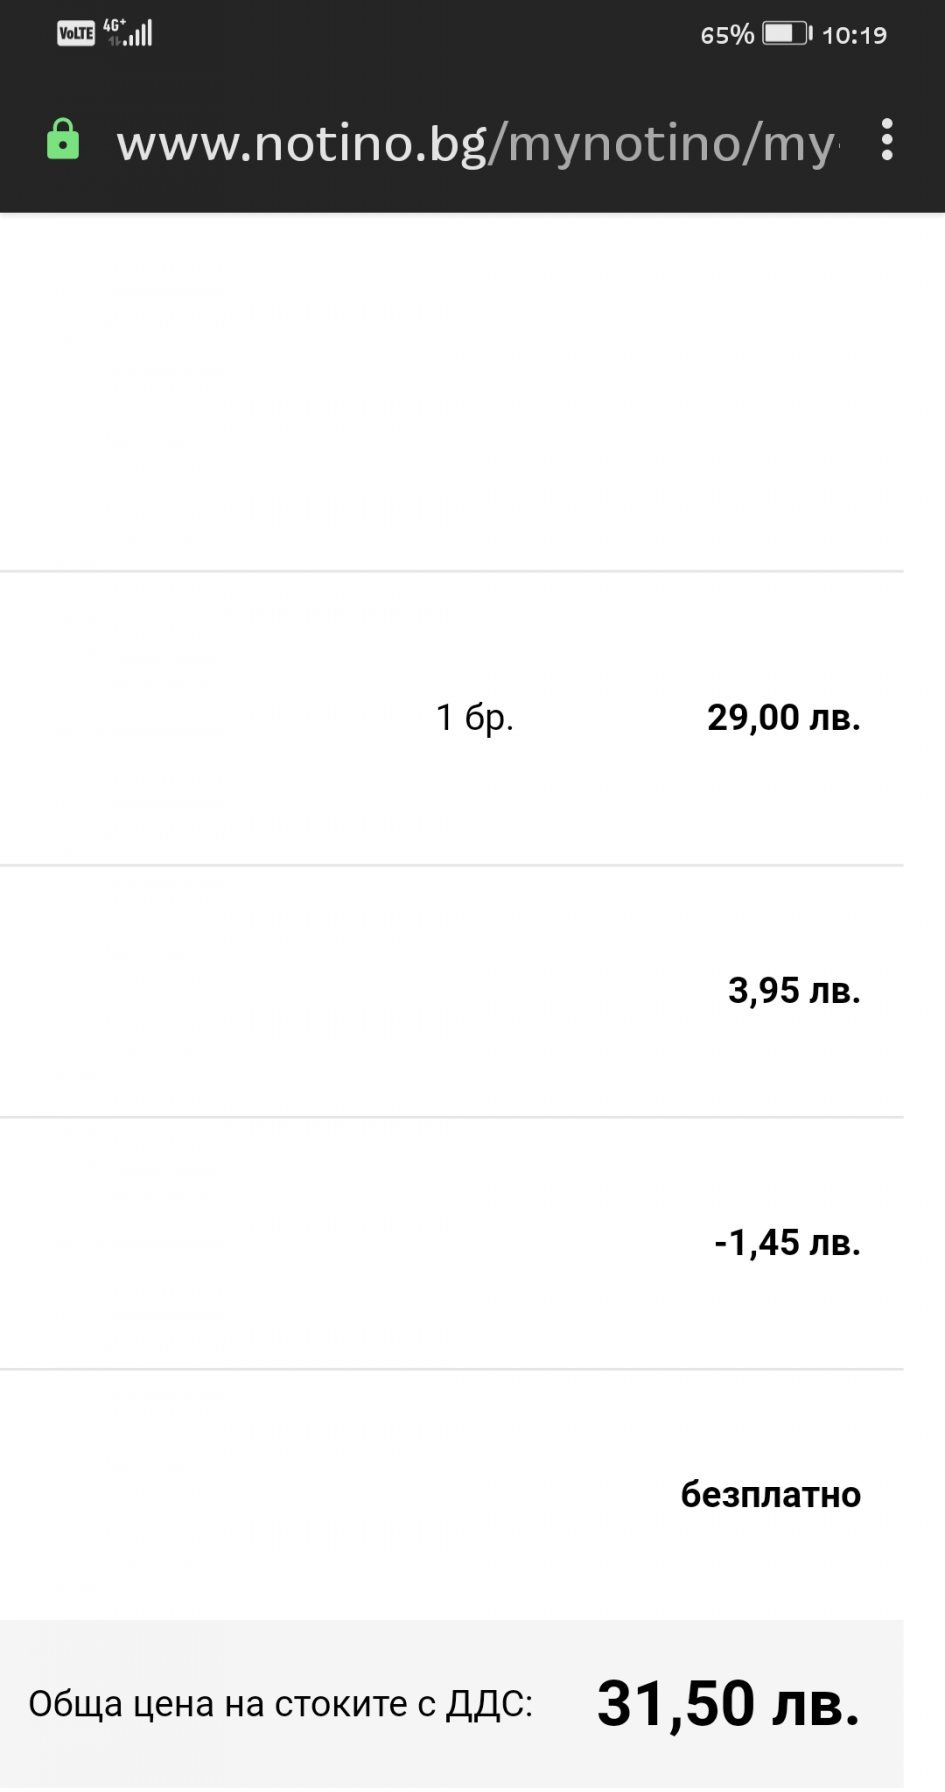Select the www.notino.bg domain in address bar
Image resolution: width=945 pixels, height=1792 pixels.
(x=301, y=144)
